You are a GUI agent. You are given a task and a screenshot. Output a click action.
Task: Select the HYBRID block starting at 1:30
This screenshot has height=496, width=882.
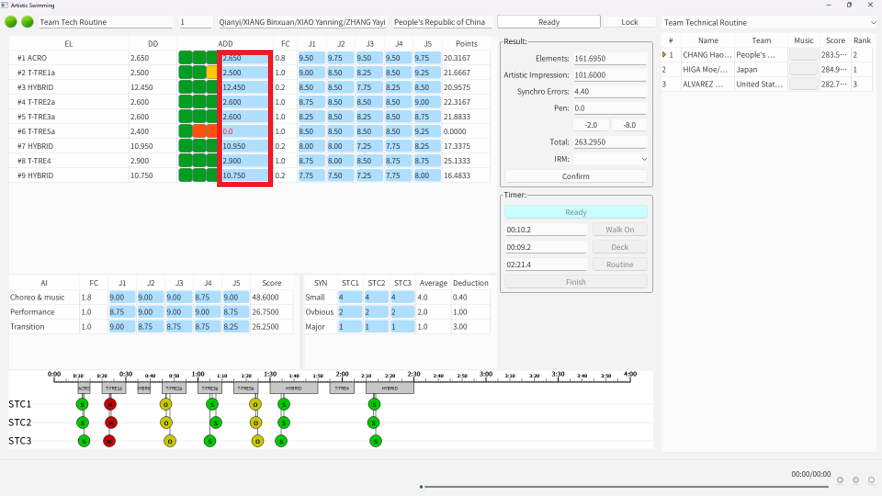(x=294, y=388)
